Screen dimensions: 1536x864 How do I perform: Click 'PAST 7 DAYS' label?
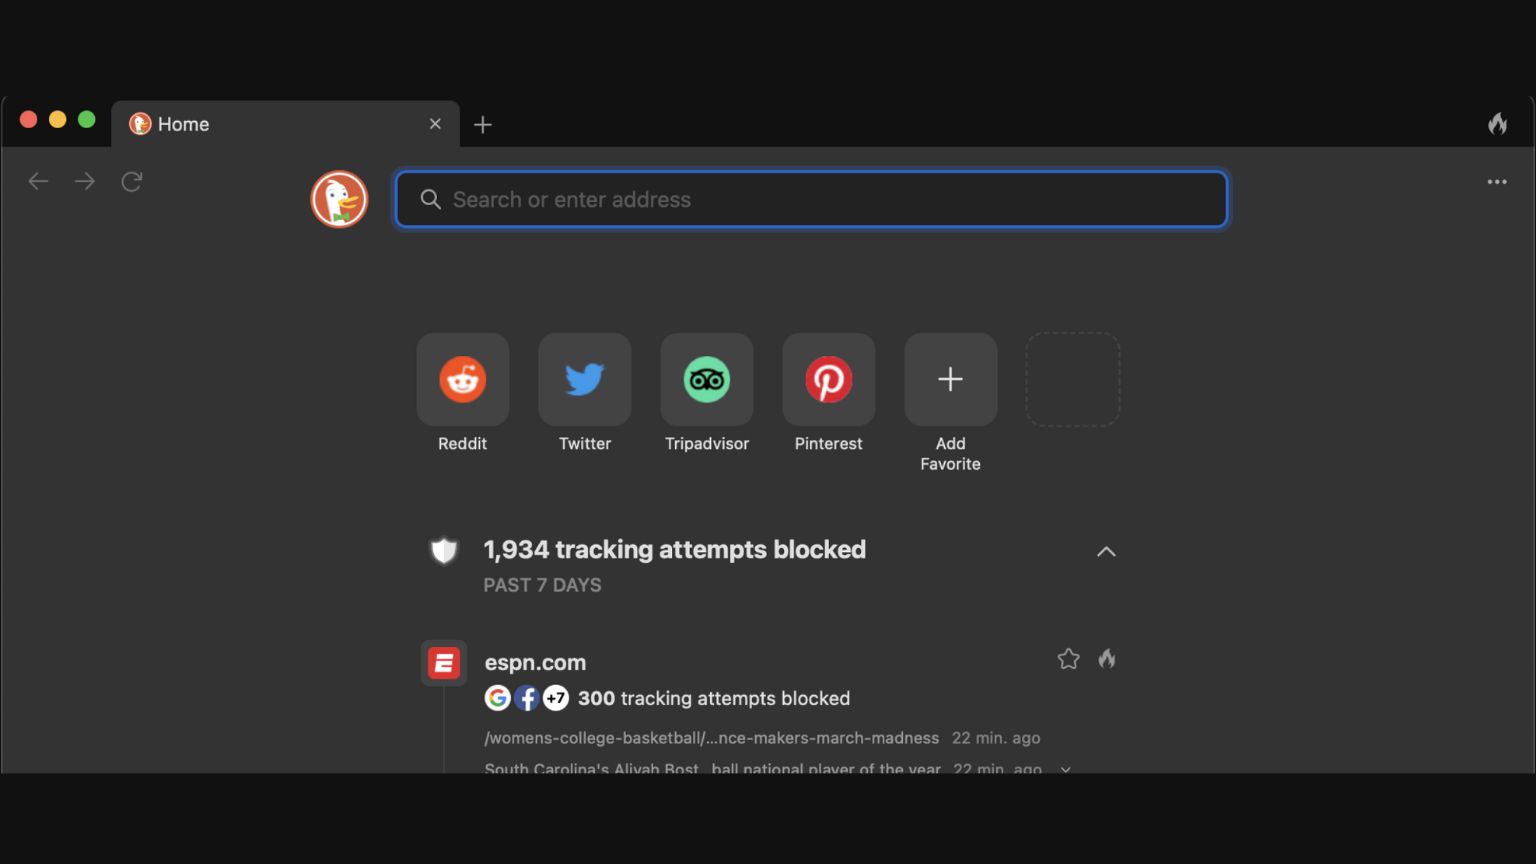[x=542, y=585]
